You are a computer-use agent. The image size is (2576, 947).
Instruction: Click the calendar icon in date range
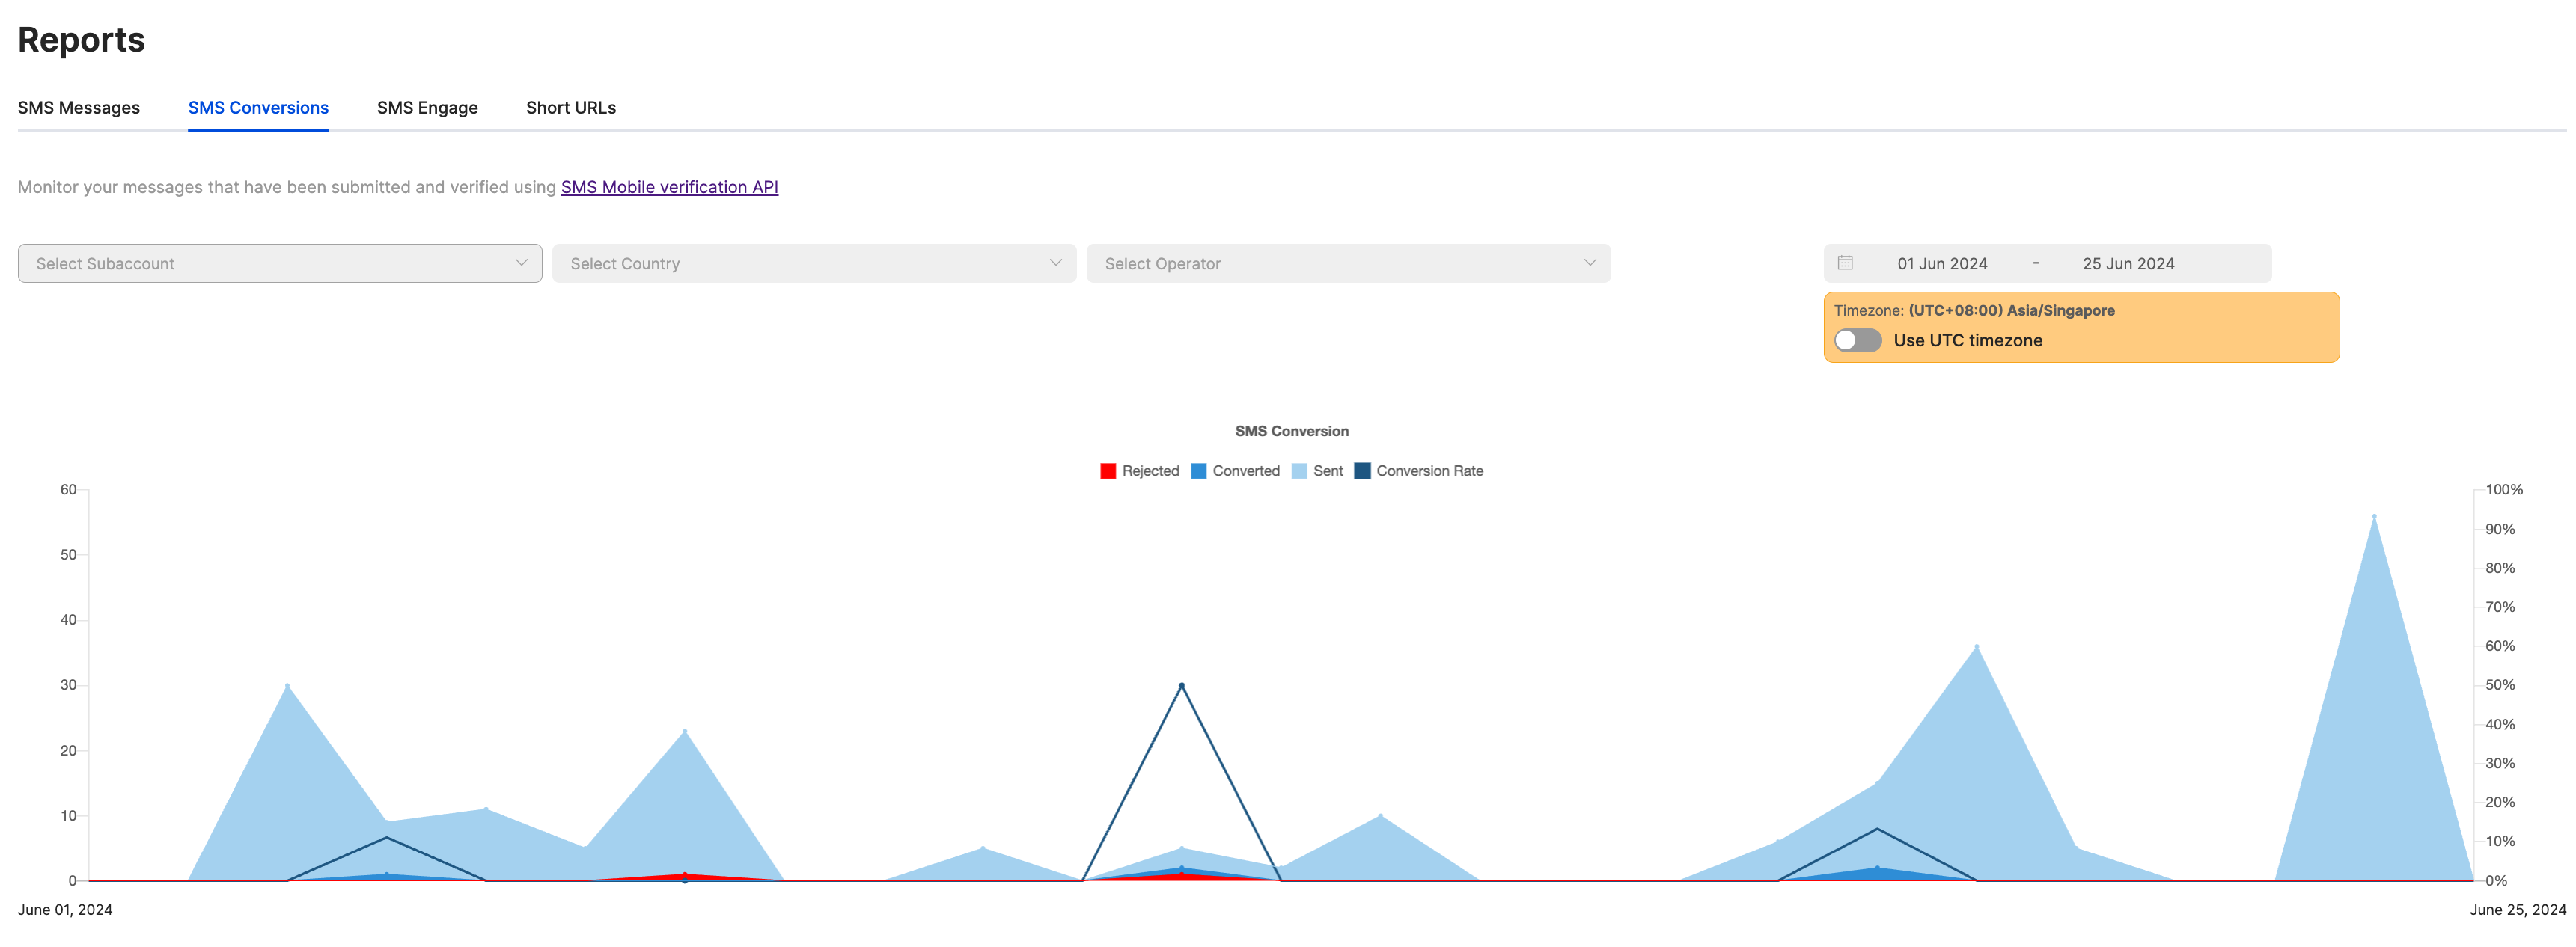pos(1845,263)
